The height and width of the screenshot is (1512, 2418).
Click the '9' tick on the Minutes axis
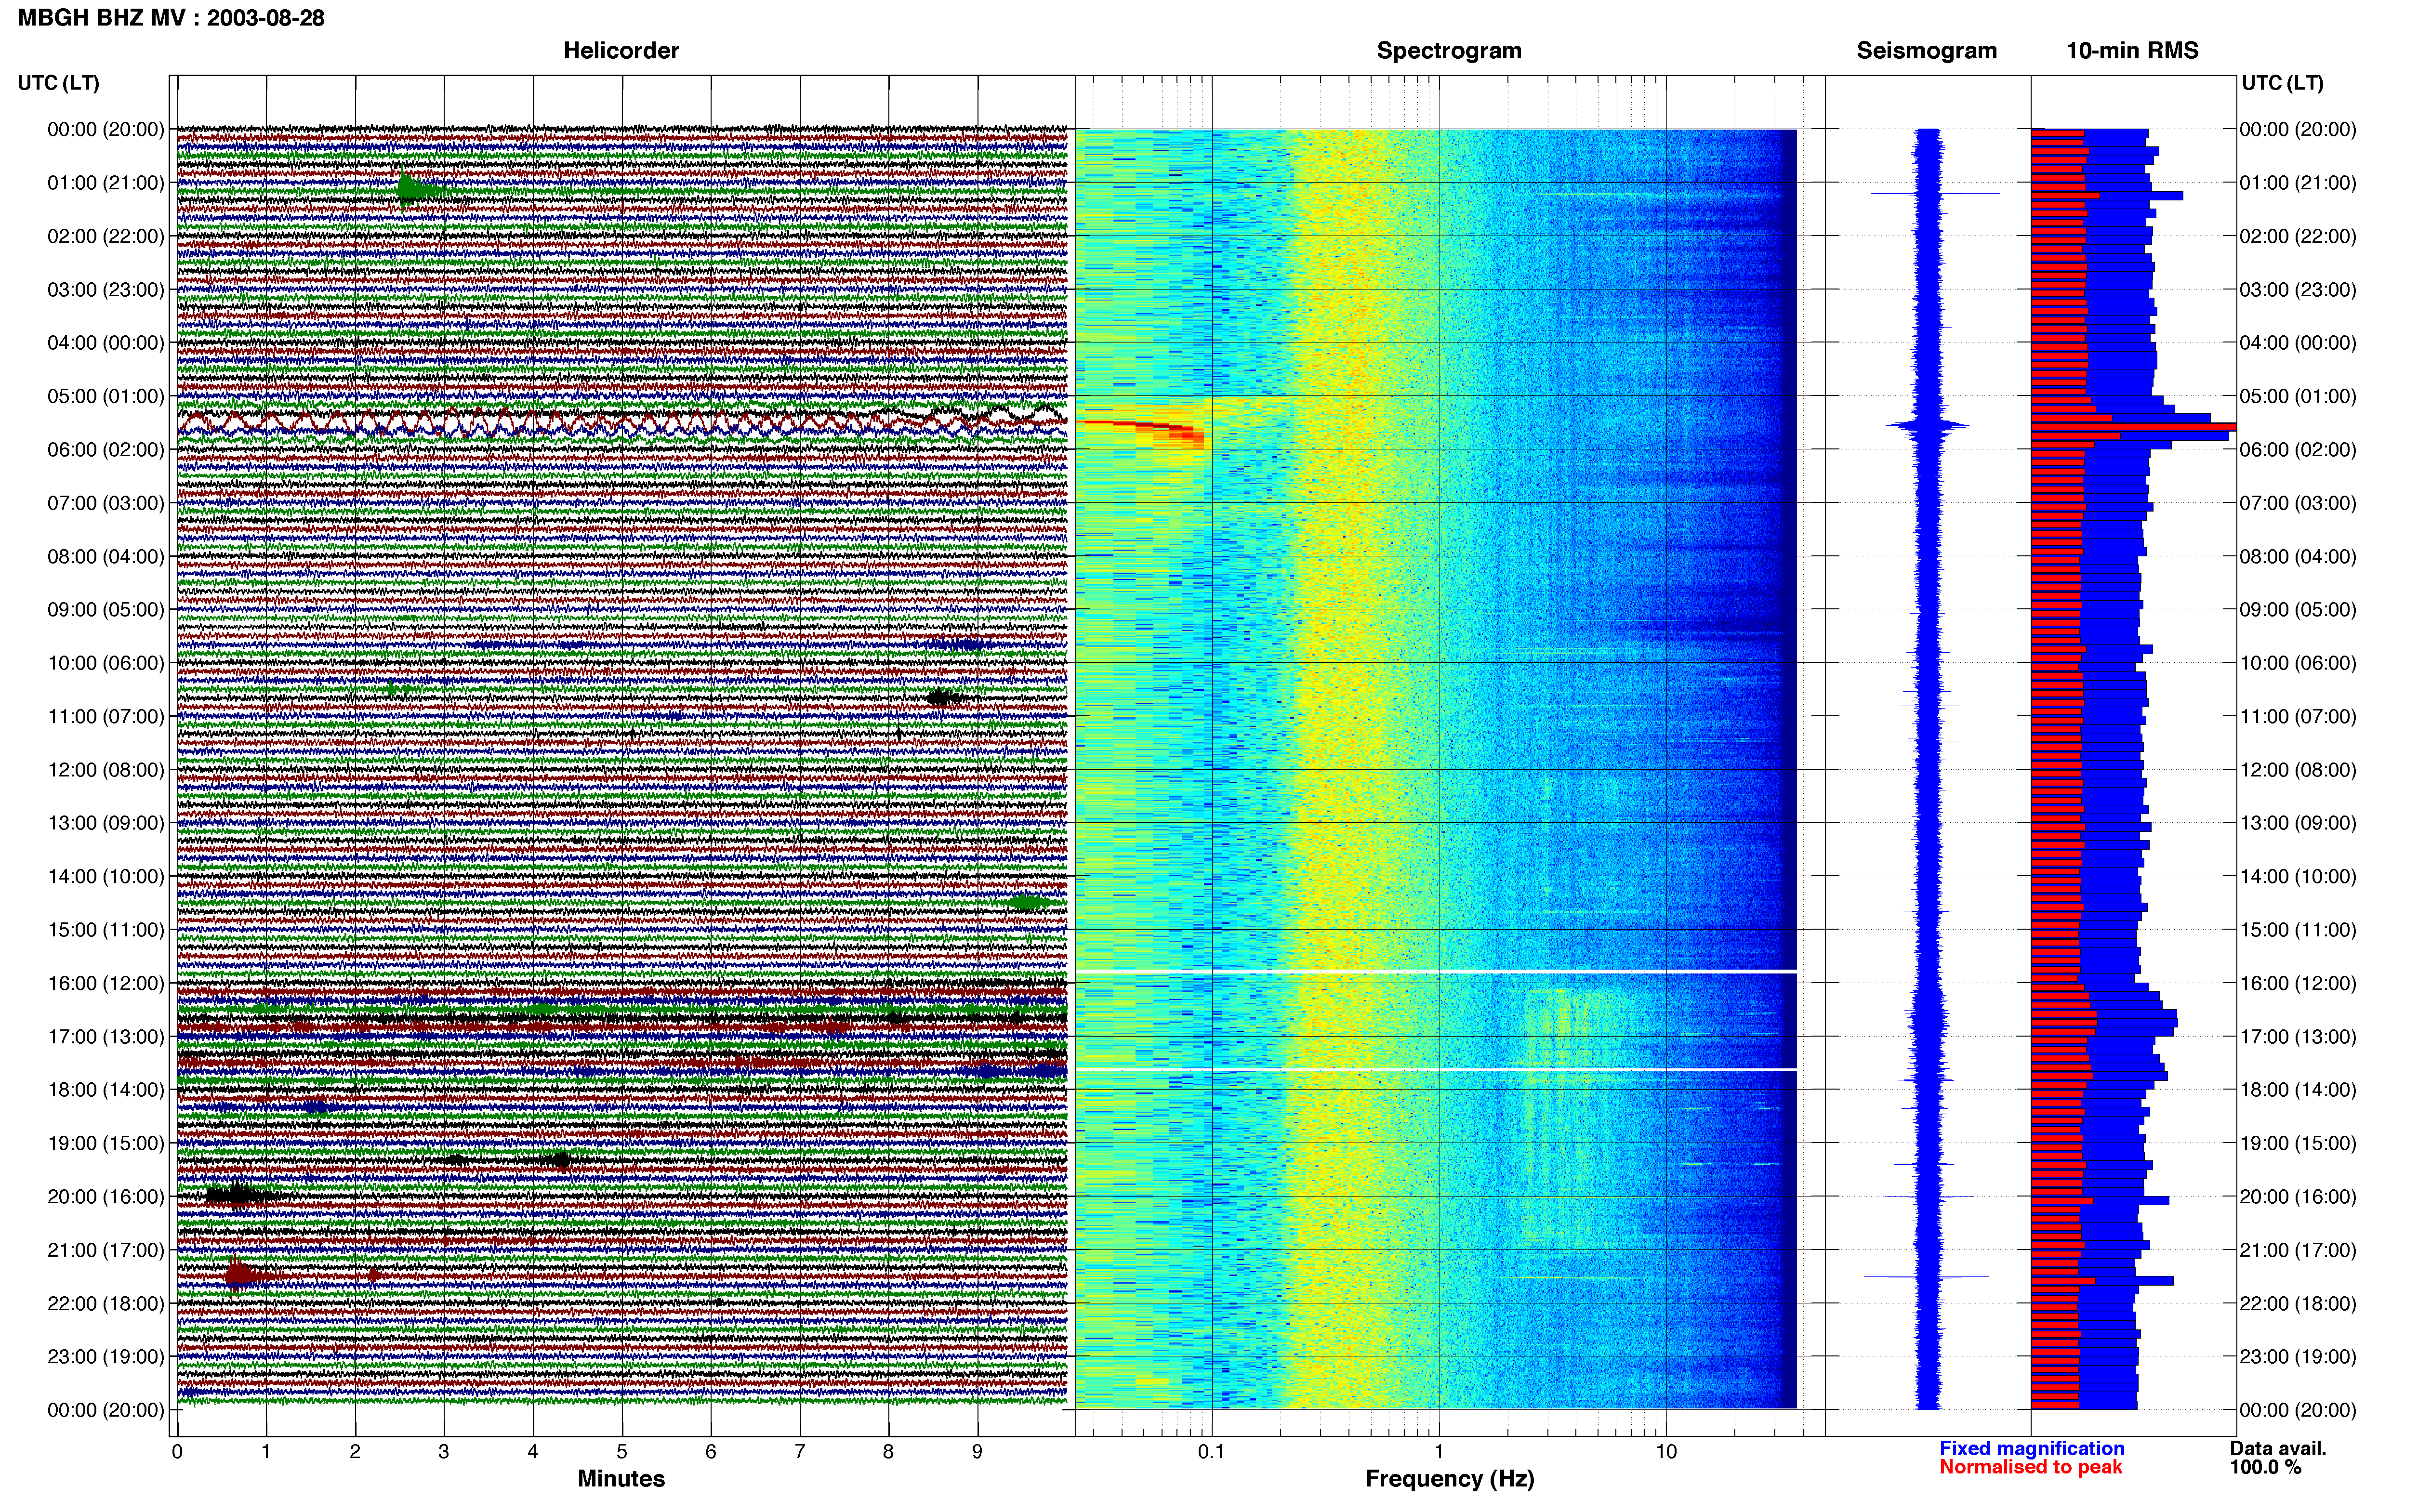point(978,1452)
